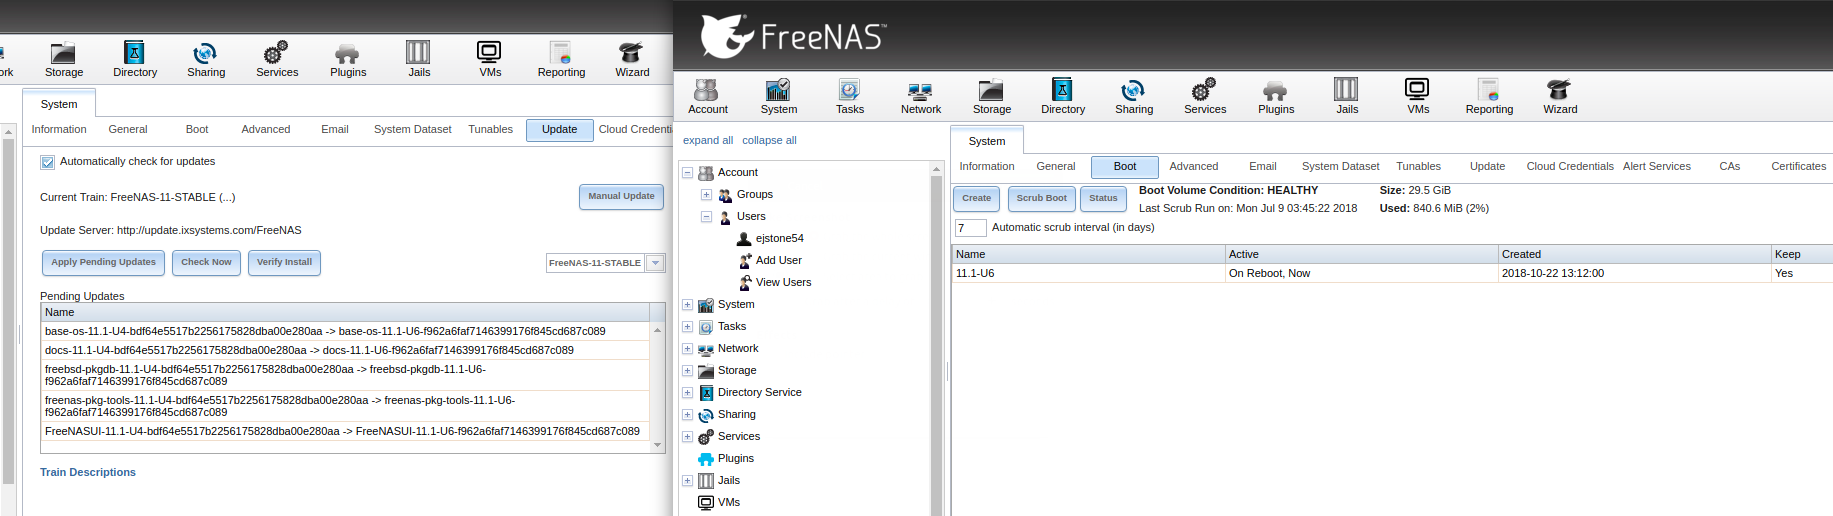Screen dimensions: 1833x516
Task: Open Plugins in the navigation tree
Action: [735, 458]
